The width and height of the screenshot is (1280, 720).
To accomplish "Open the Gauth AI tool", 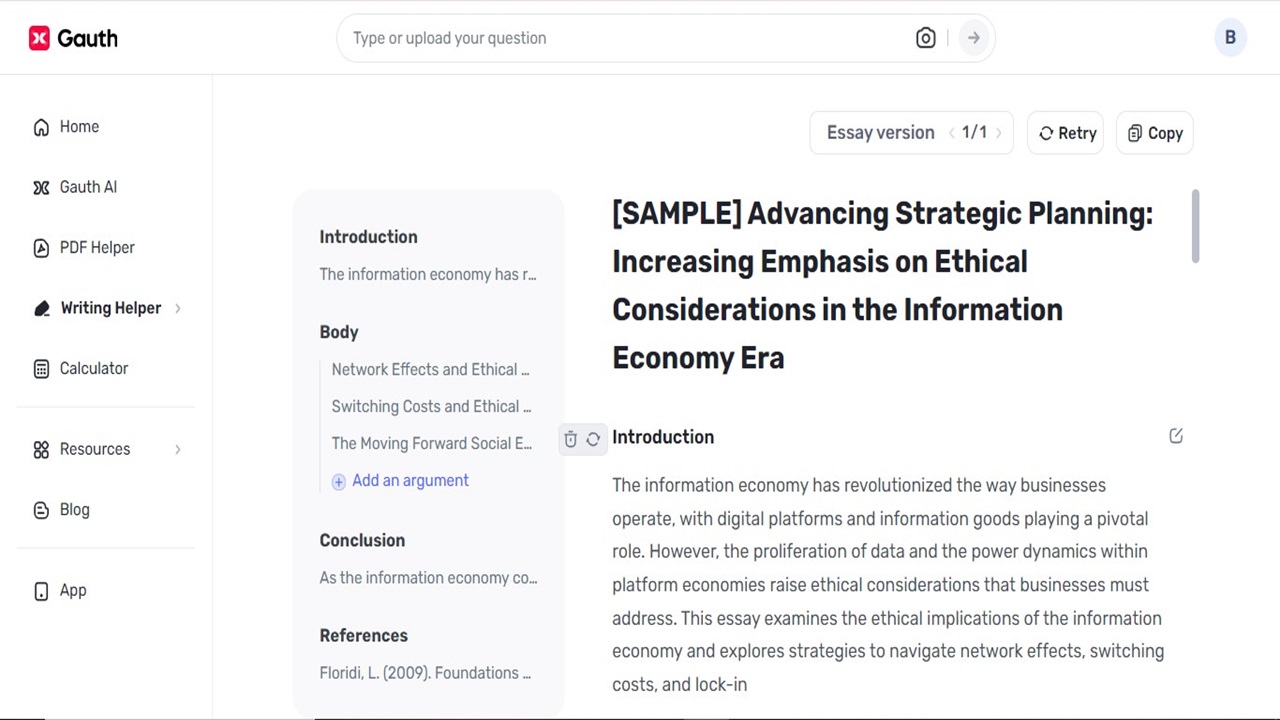I will (x=88, y=187).
